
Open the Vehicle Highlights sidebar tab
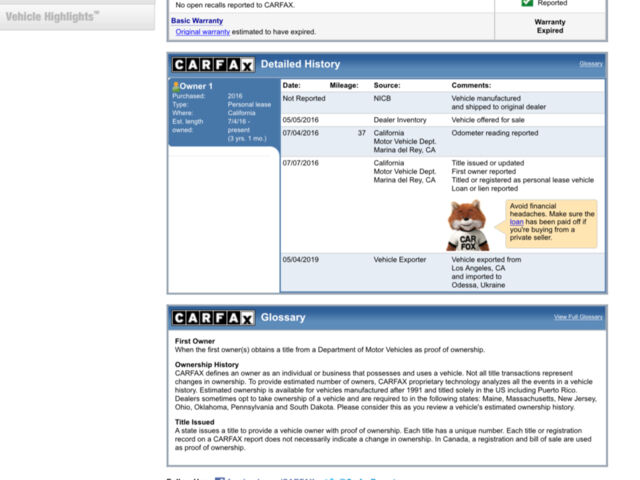[x=77, y=17]
